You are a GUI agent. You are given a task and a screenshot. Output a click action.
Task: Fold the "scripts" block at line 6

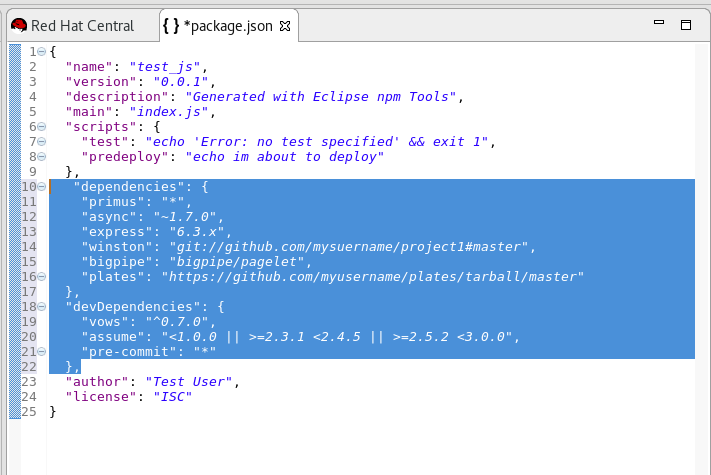point(42,126)
